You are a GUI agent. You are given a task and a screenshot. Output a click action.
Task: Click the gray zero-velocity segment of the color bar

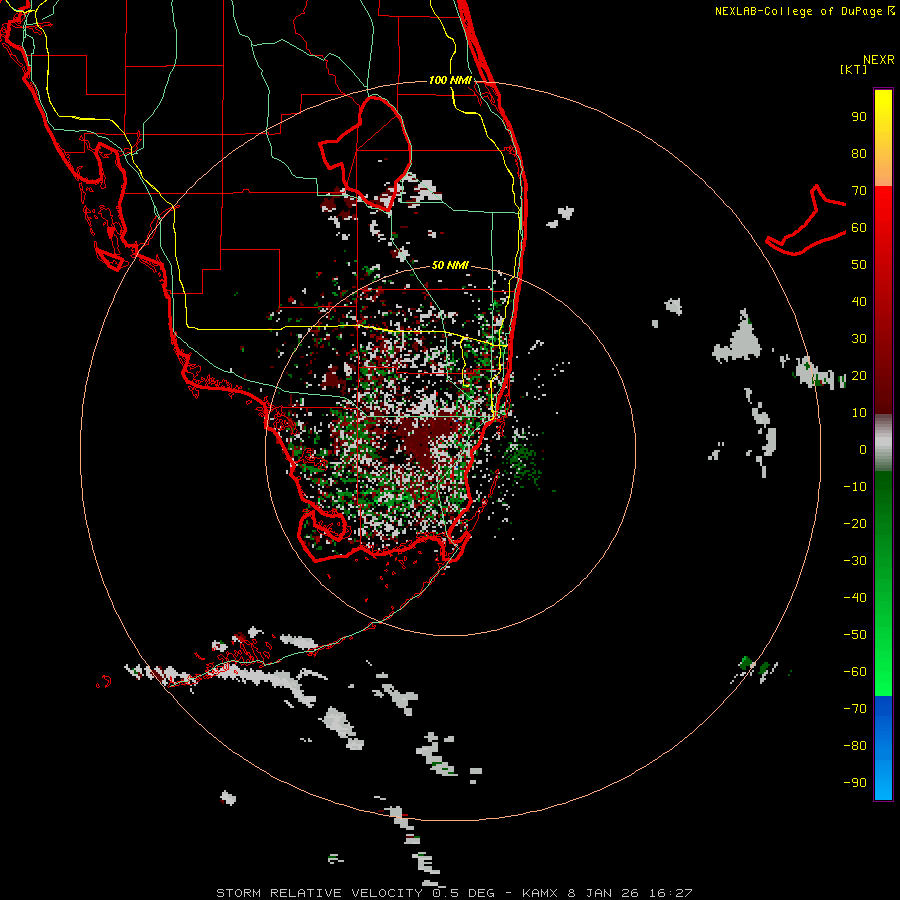coord(883,443)
